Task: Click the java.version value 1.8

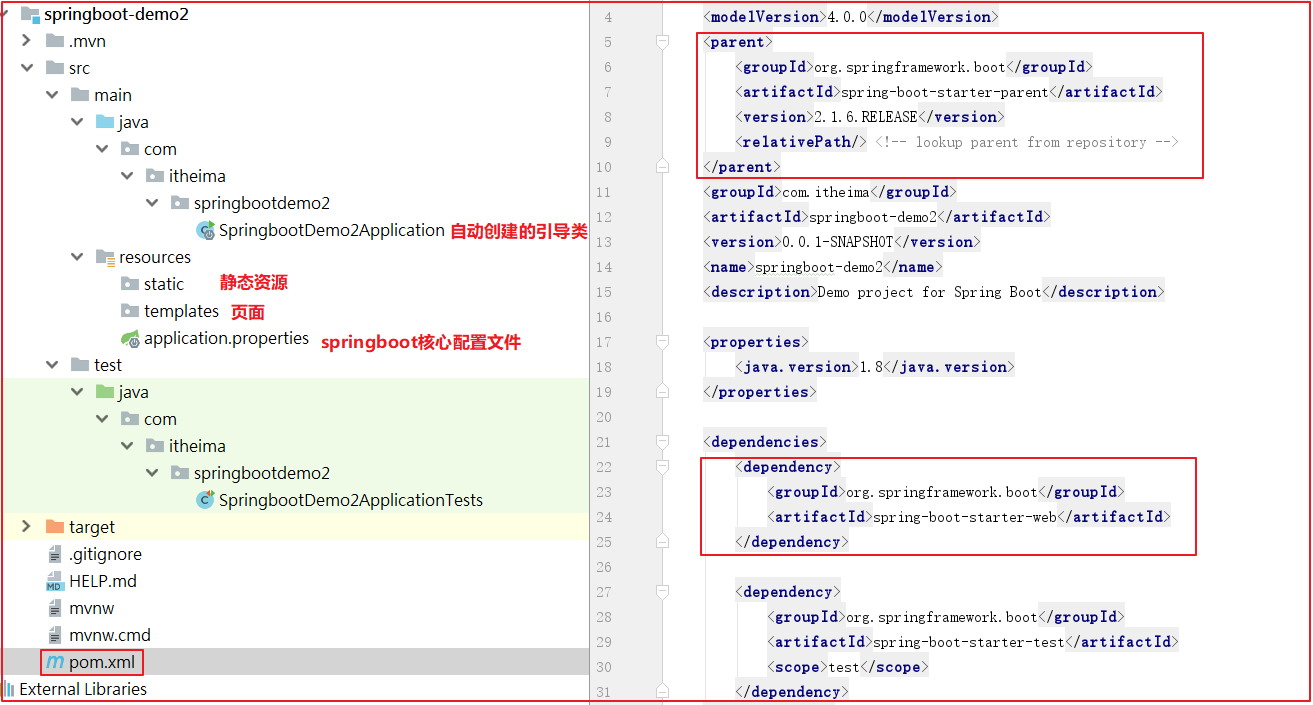Action: pos(872,367)
